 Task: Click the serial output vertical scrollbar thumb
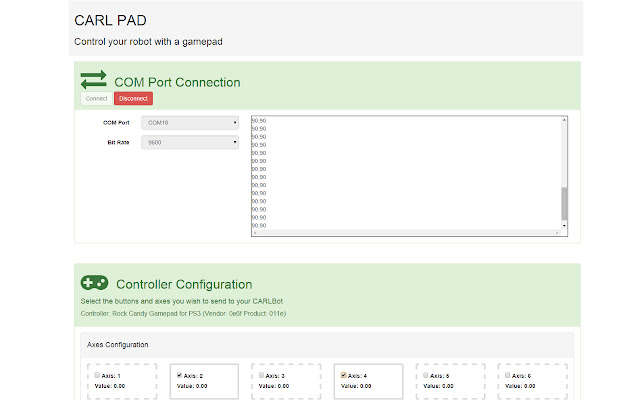tap(564, 203)
